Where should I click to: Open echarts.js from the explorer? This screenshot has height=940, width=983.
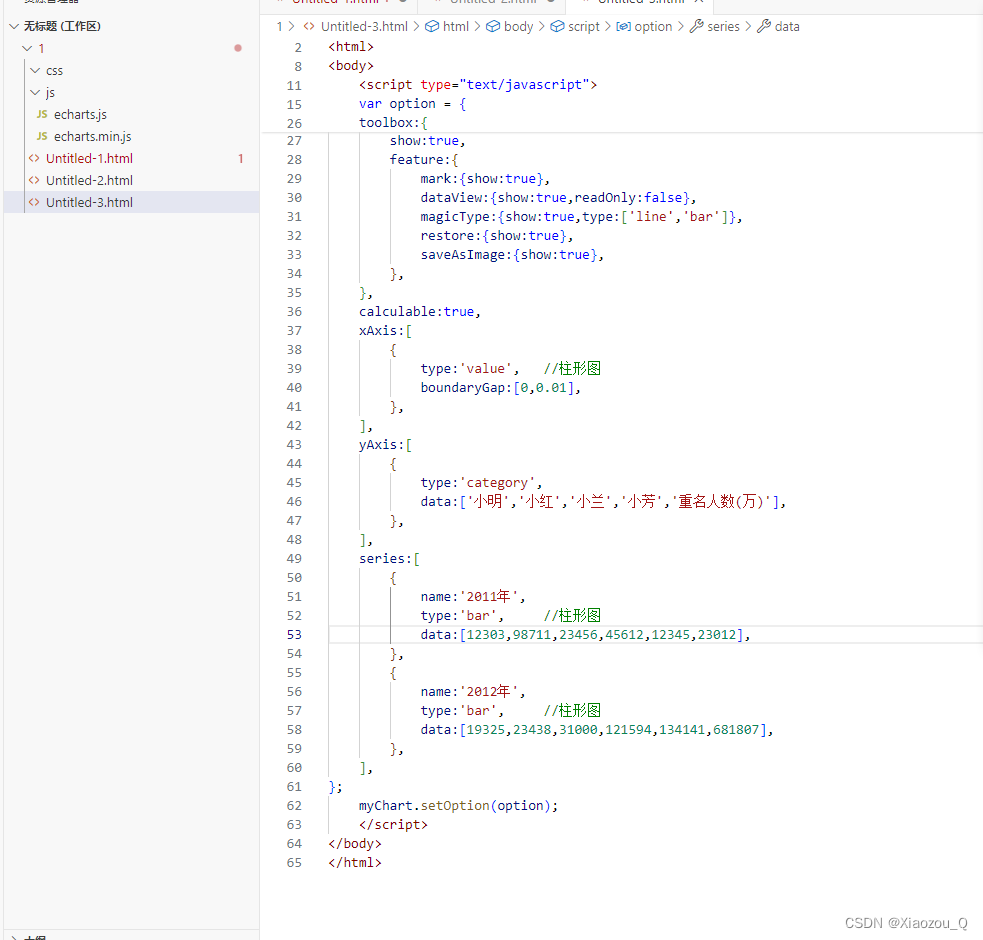coord(80,114)
